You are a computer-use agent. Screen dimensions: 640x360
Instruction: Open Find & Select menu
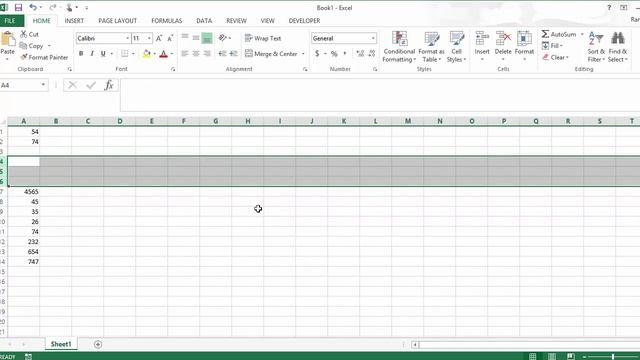(618, 47)
